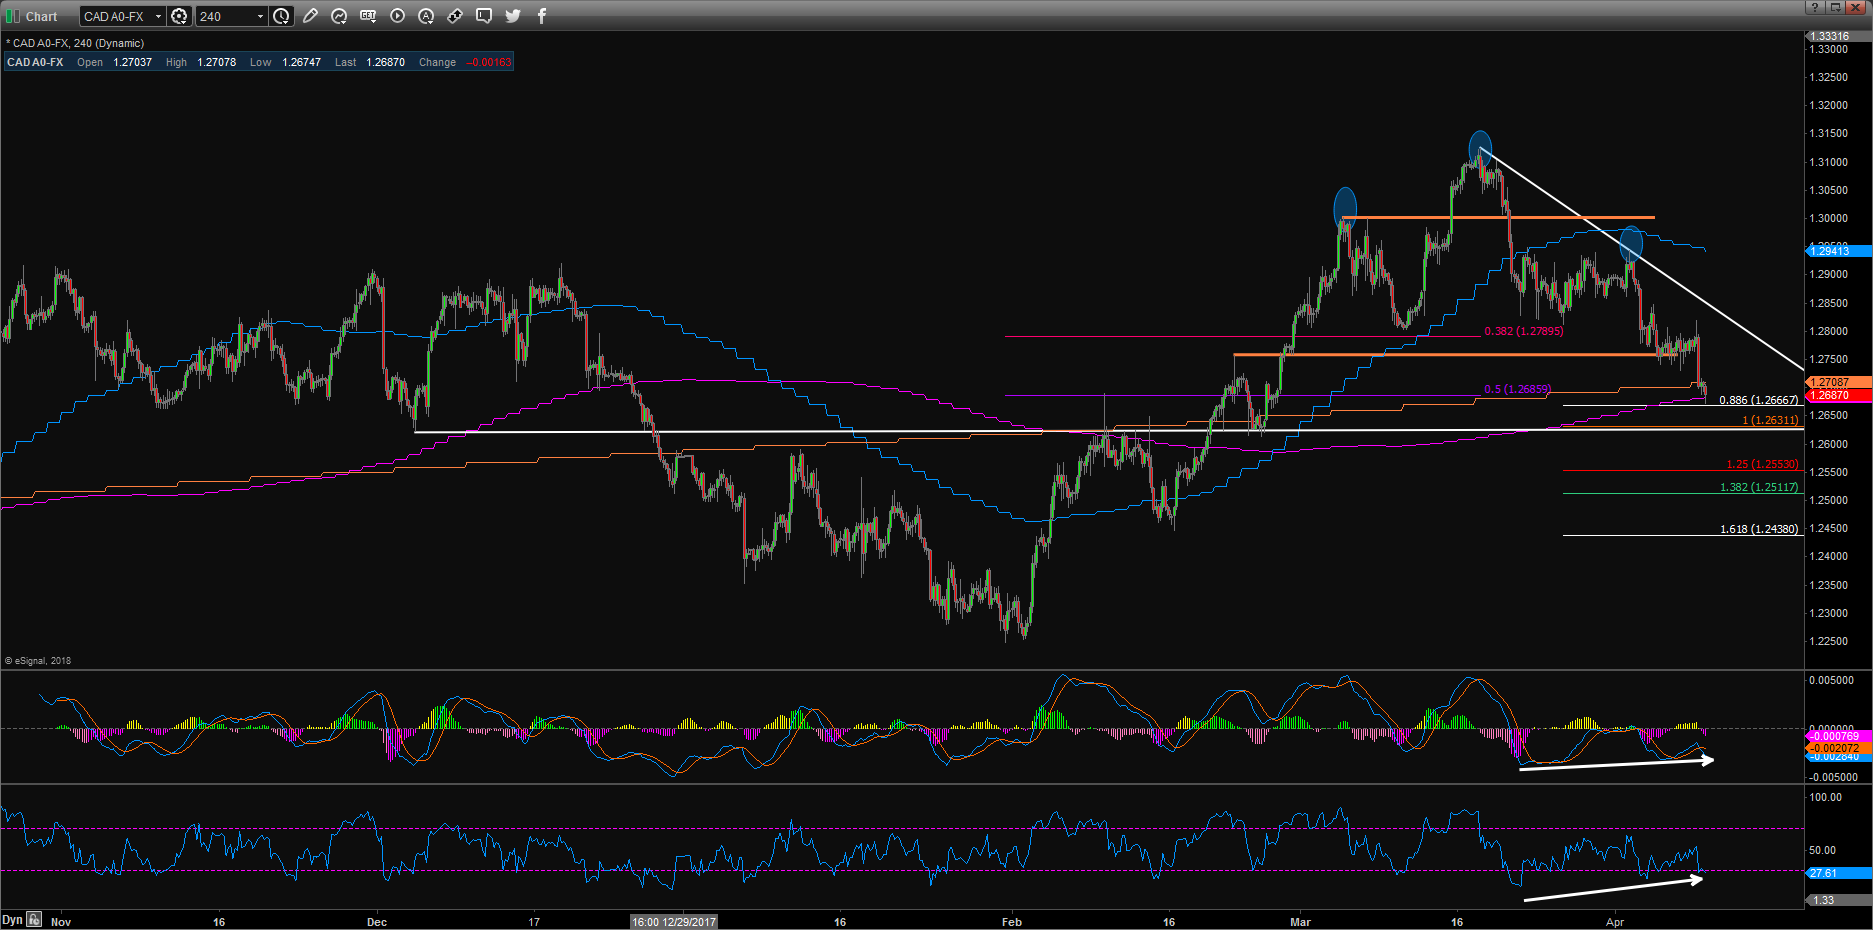This screenshot has width=1873, height=930.
Task: Click the Feb label on time axis
Action: tap(1012, 922)
